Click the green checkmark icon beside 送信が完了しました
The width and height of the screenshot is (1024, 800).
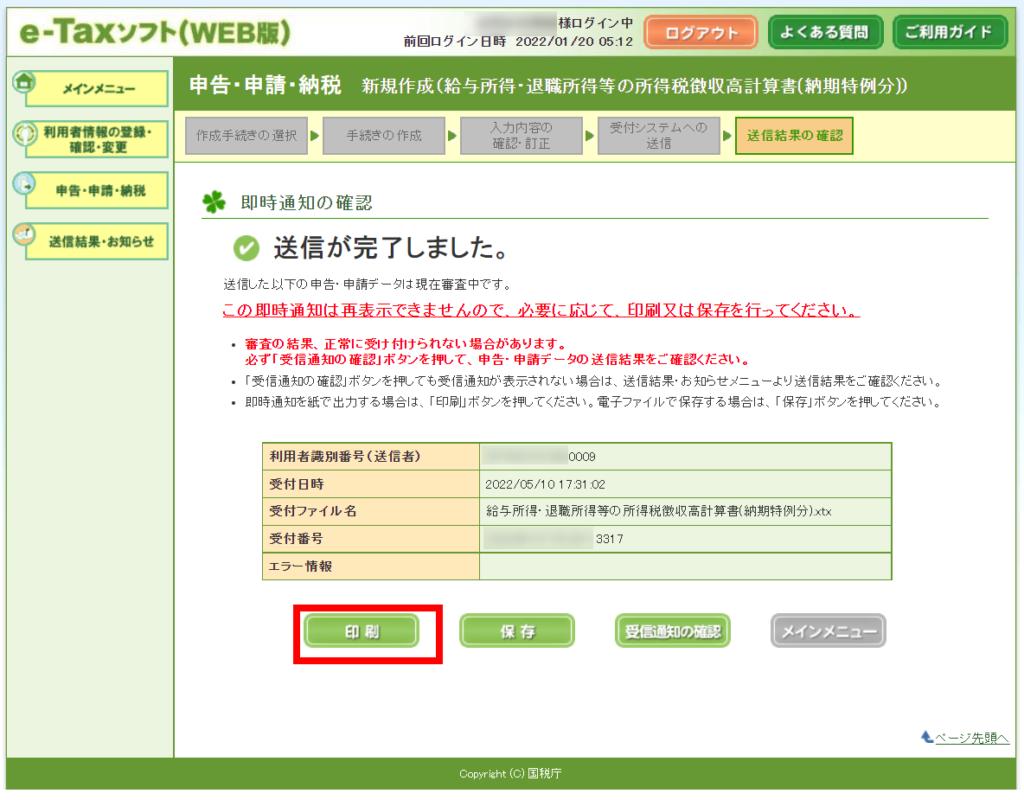[x=245, y=247]
